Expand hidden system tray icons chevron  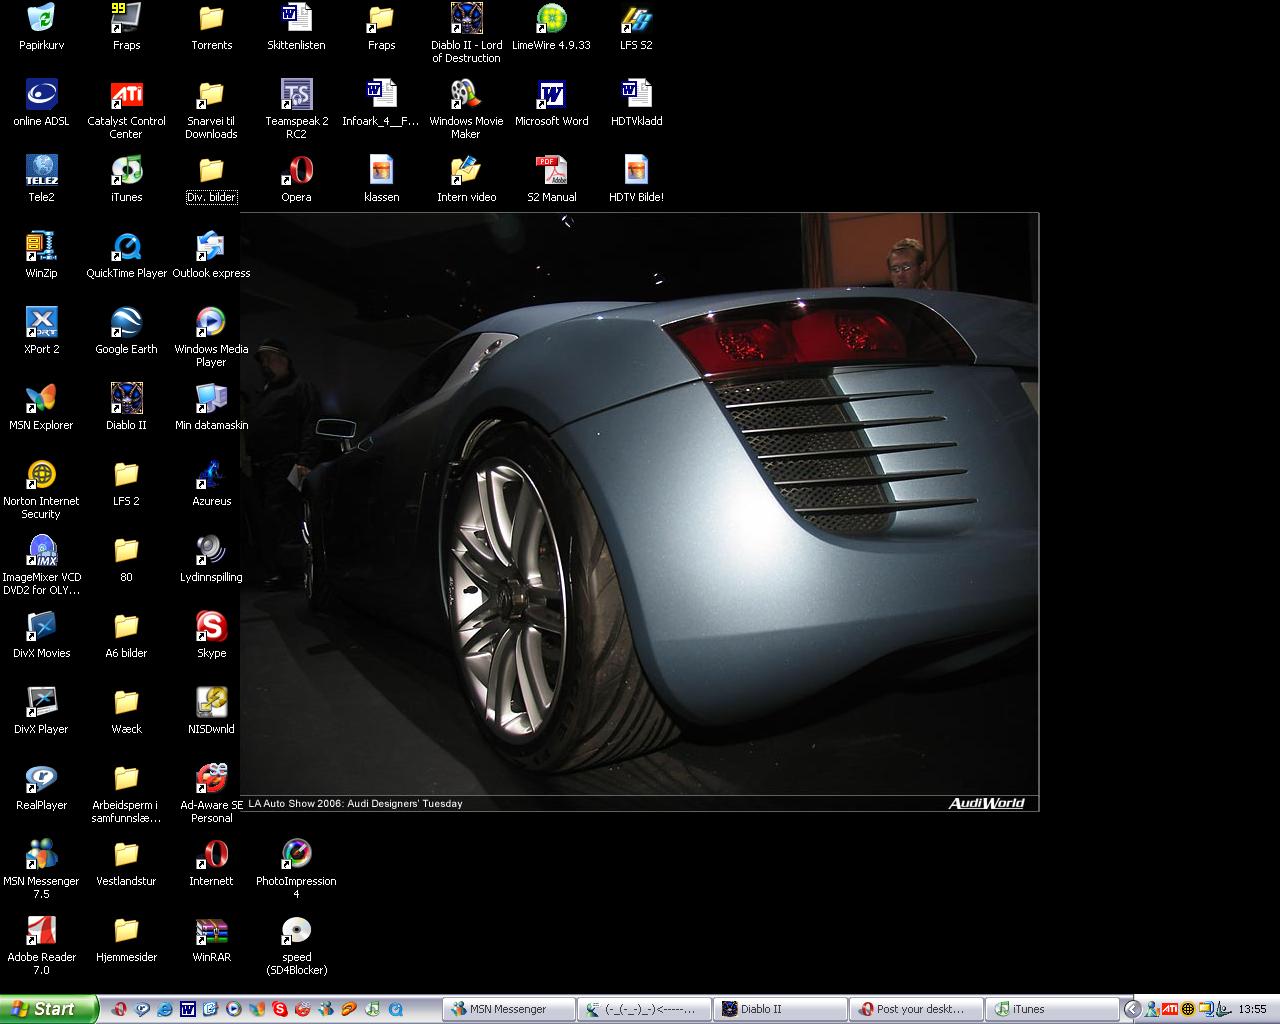(1132, 1009)
